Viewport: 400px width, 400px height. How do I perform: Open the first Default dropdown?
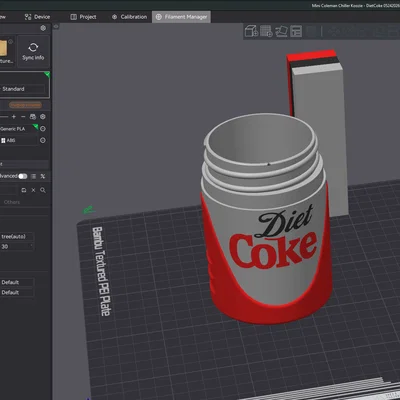(17, 282)
